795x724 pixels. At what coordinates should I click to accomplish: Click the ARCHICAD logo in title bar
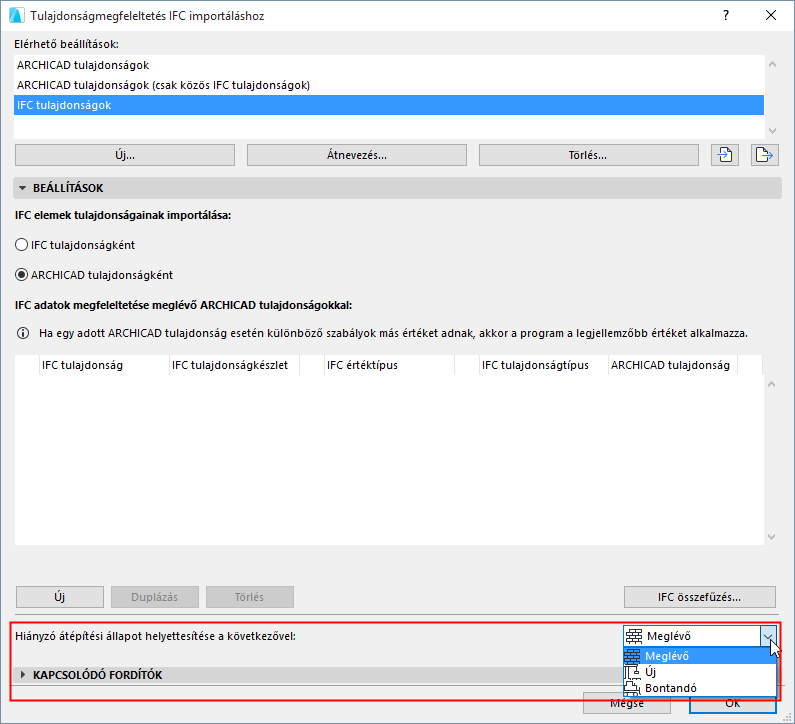pos(16,15)
